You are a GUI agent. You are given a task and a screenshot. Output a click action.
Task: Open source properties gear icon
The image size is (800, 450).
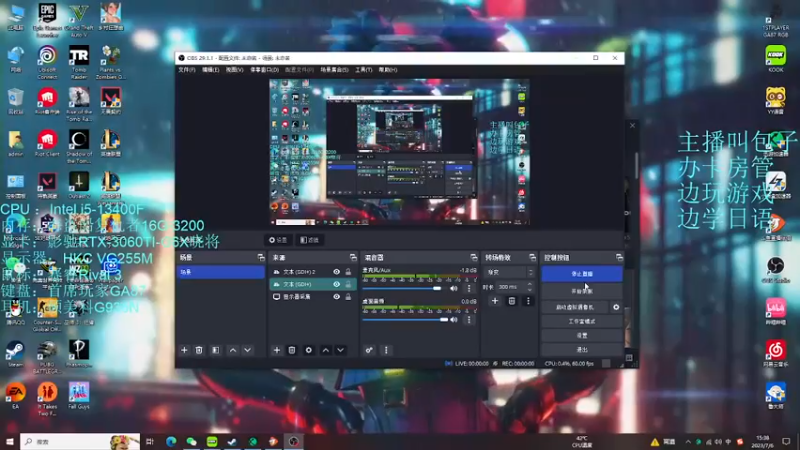pyautogui.click(x=309, y=350)
